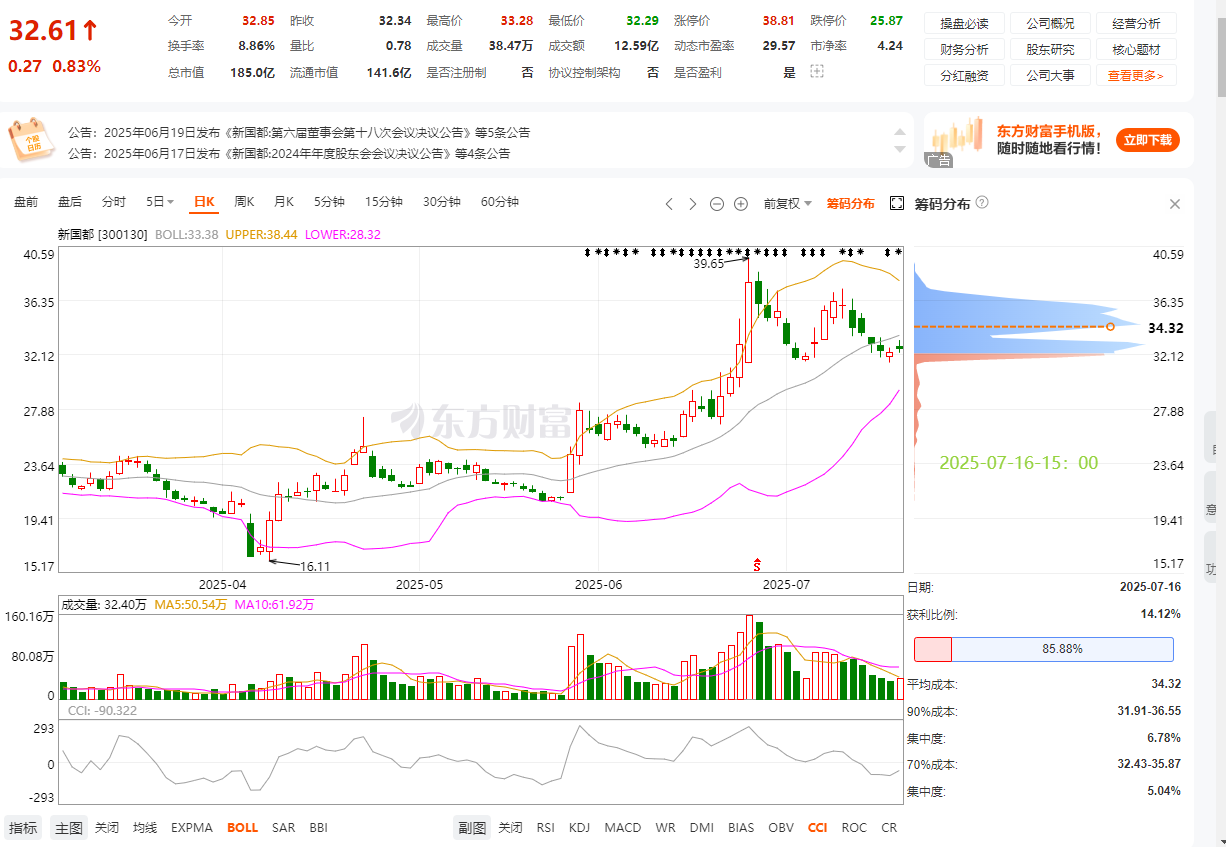Select 均线 main chart indicator
1226x847 pixels.
(x=145, y=828)
